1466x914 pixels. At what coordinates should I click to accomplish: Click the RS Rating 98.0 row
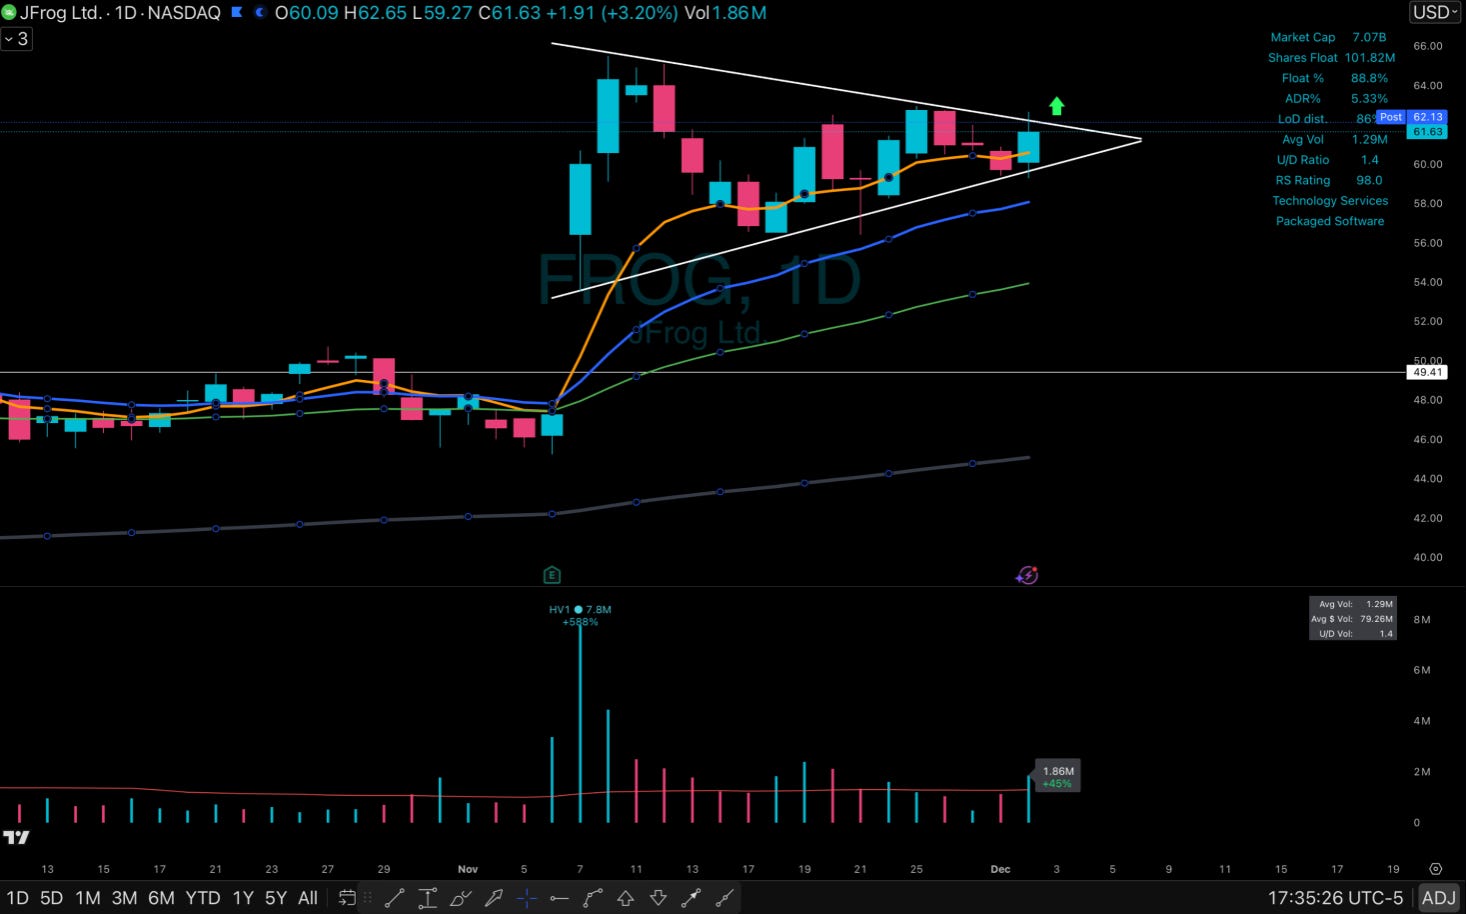point(1329,181)
